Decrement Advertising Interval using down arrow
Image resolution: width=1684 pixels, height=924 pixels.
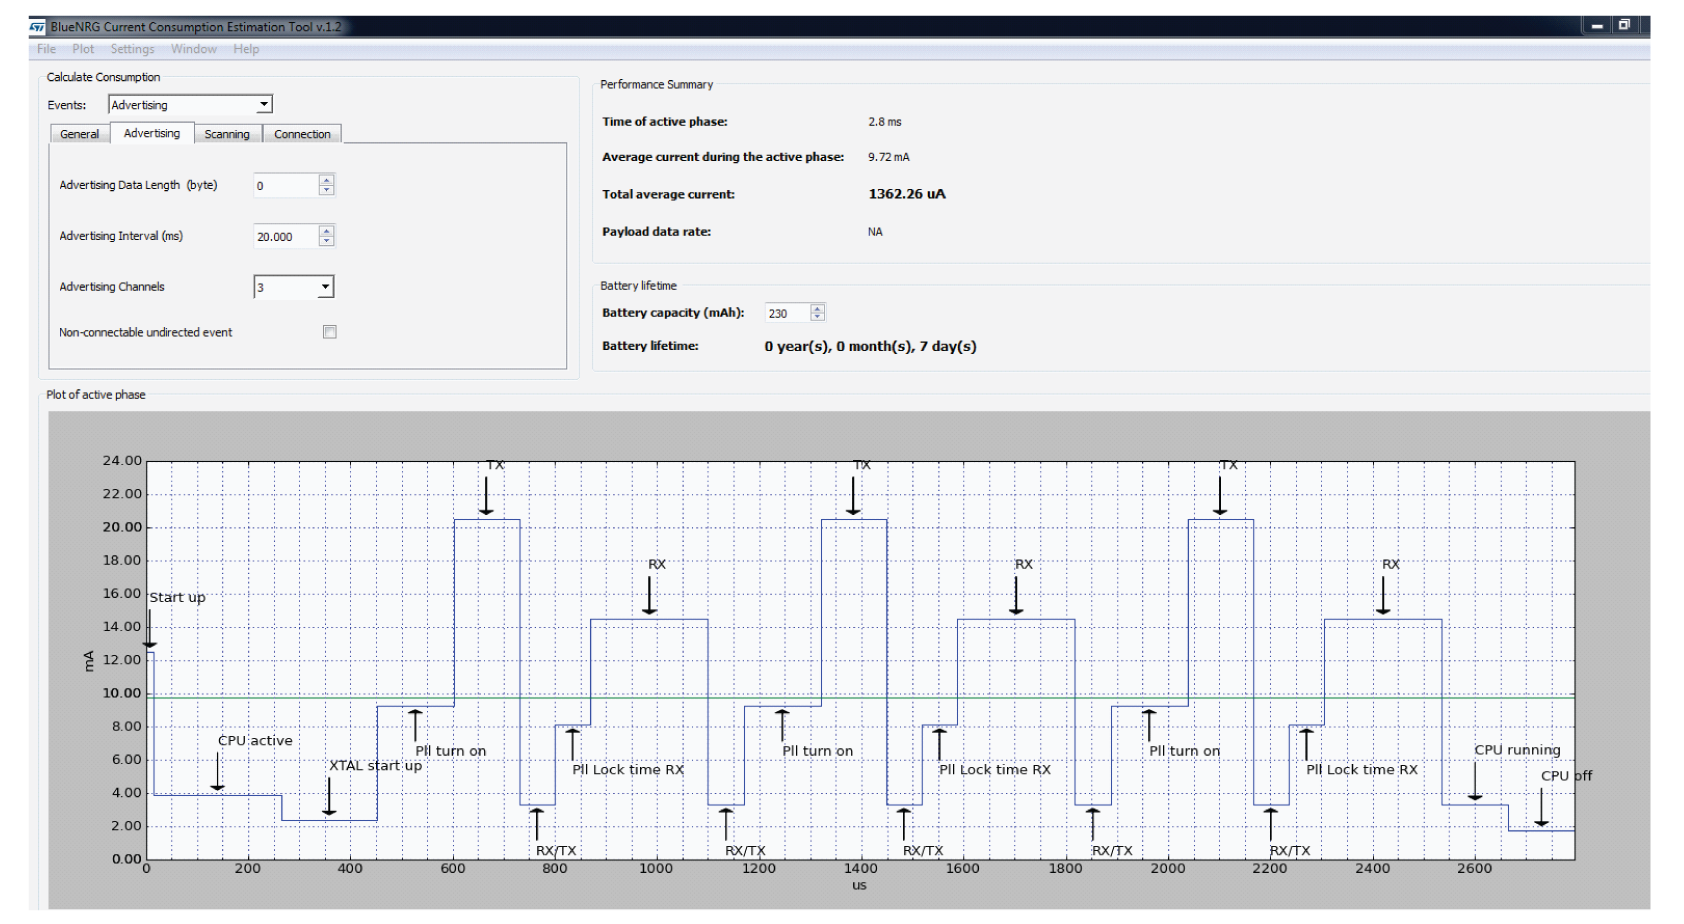tap(326, 241)
